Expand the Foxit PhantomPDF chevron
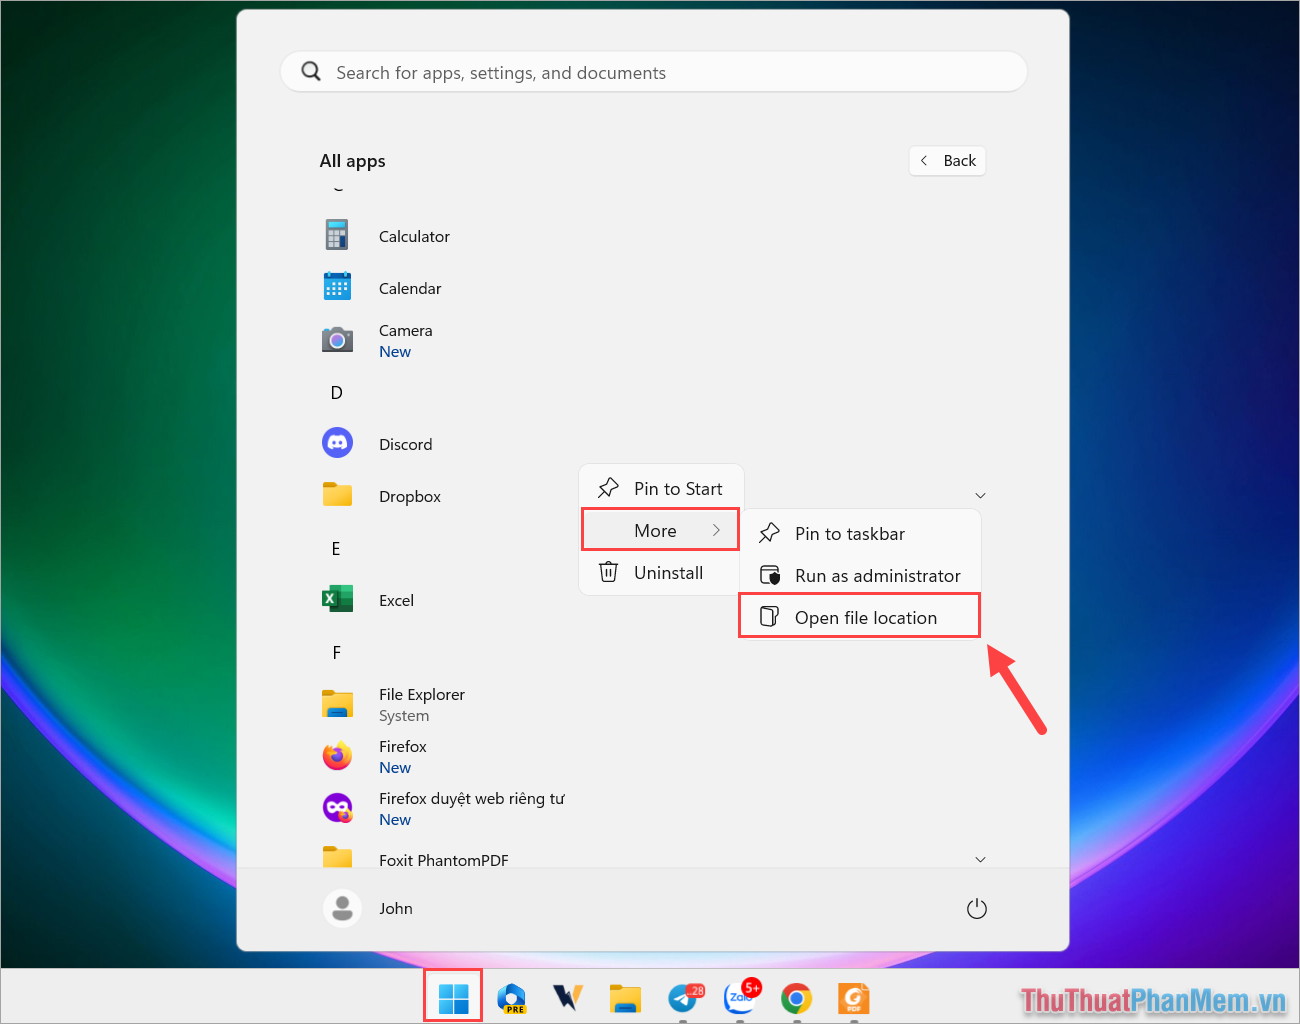Screen dimensions: 1300x1024 (x=980, y=859)
